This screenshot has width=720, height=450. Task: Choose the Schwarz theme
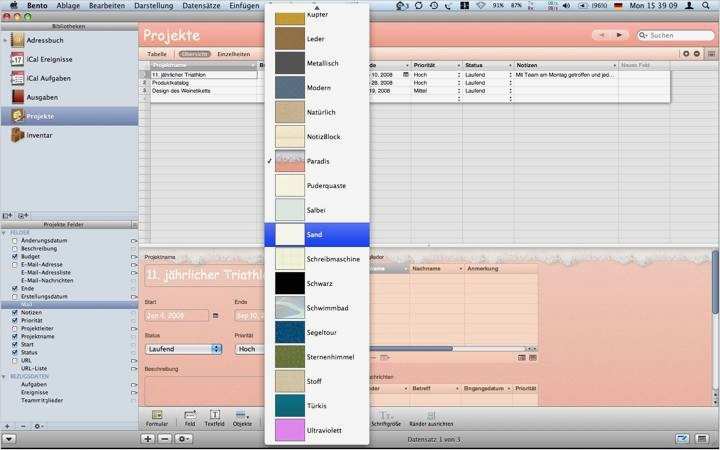tap(317, 283)
